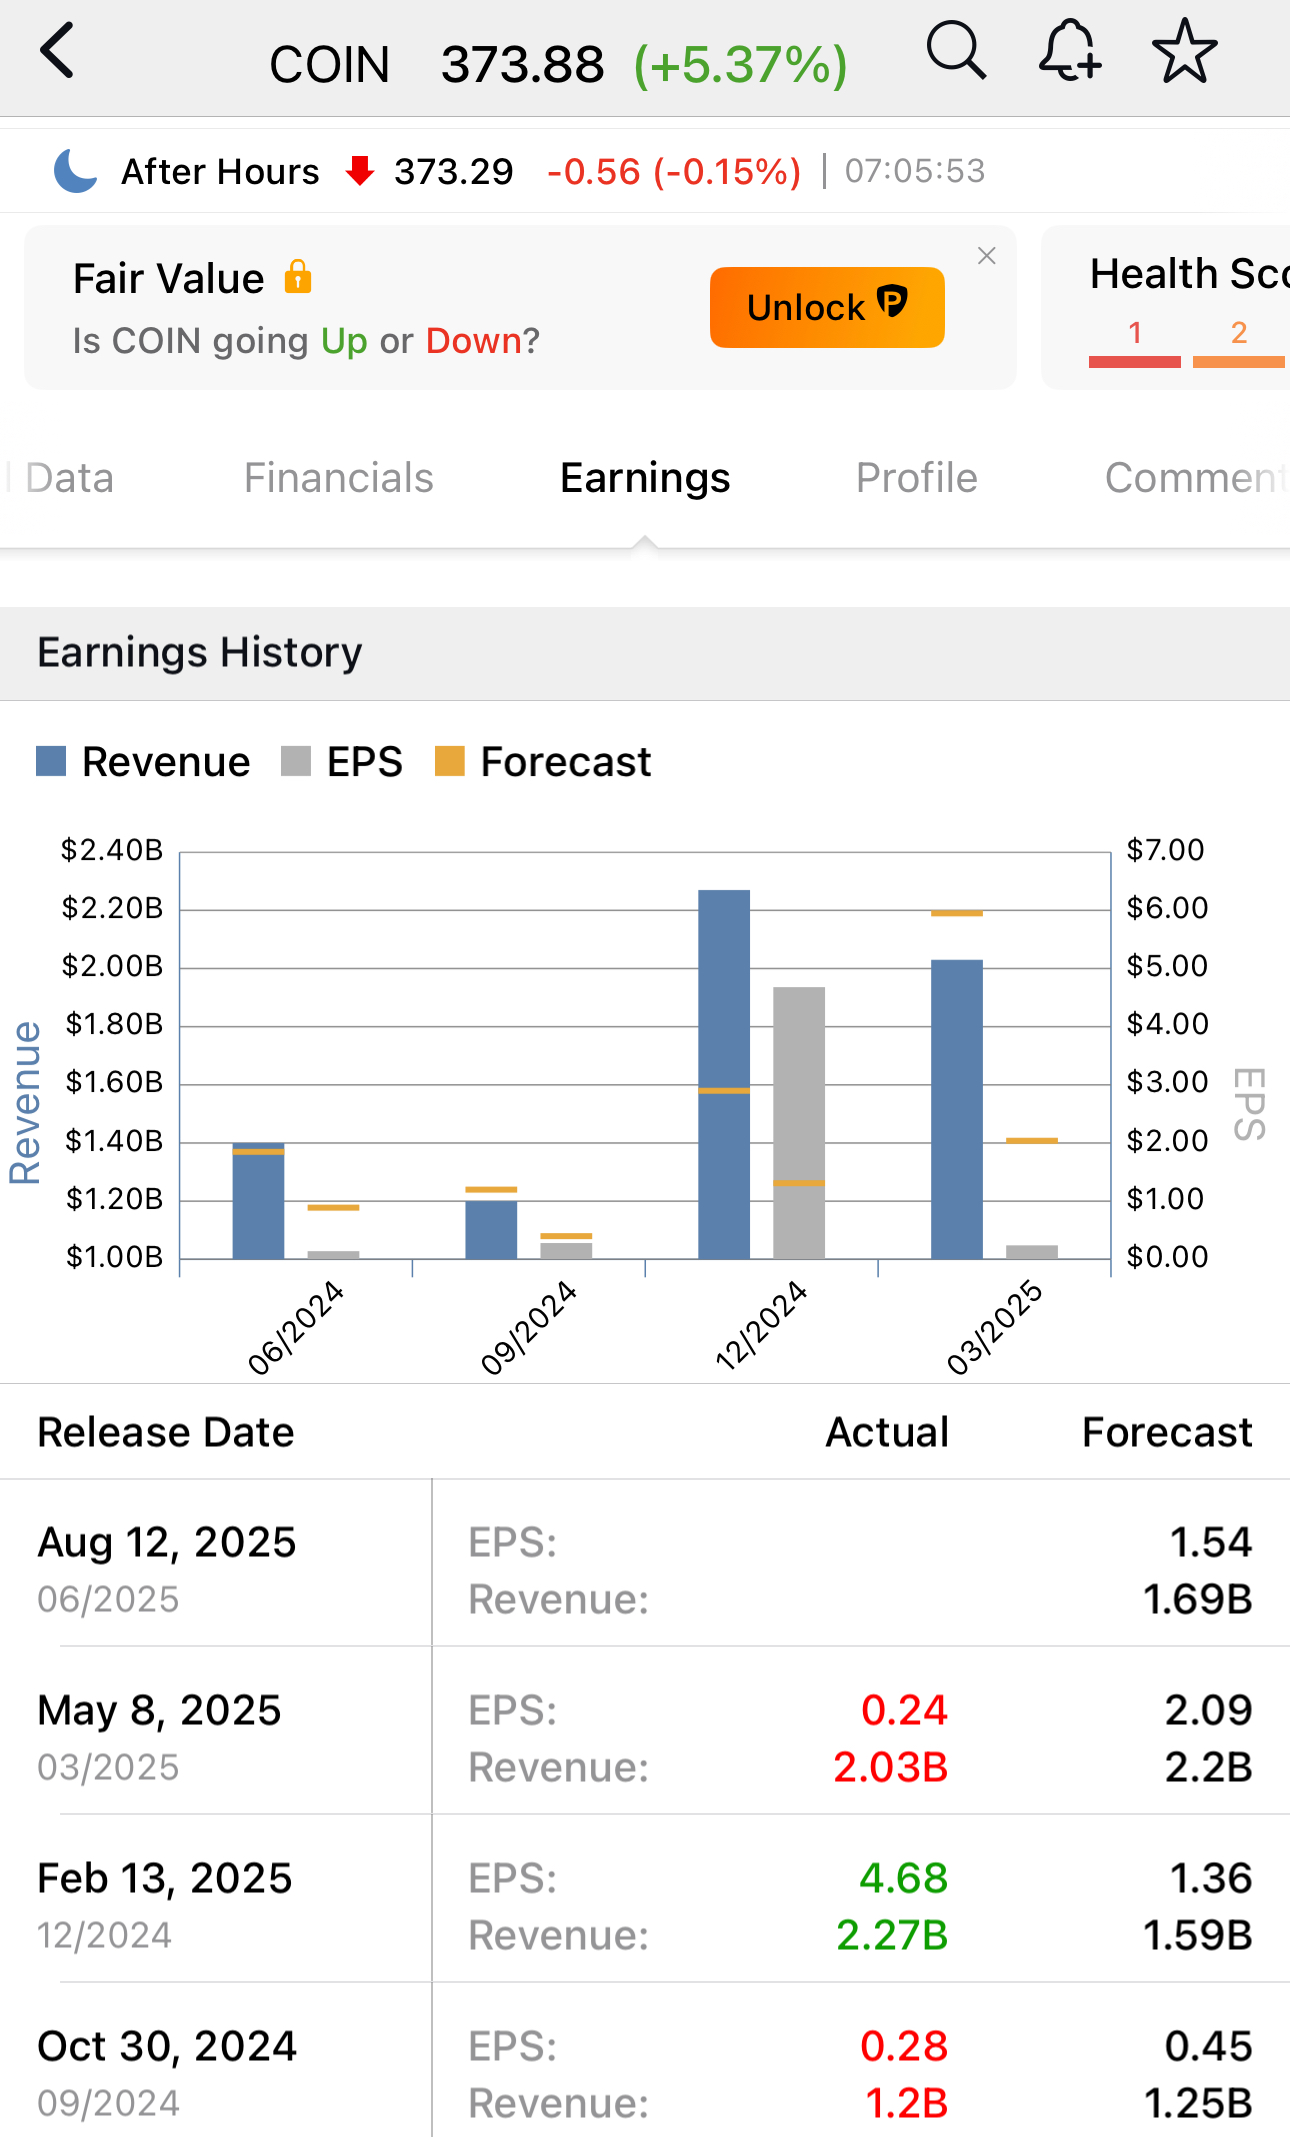Dismiss the Fair Value card
1290x2137 pixels.
(x=987, y=256)
